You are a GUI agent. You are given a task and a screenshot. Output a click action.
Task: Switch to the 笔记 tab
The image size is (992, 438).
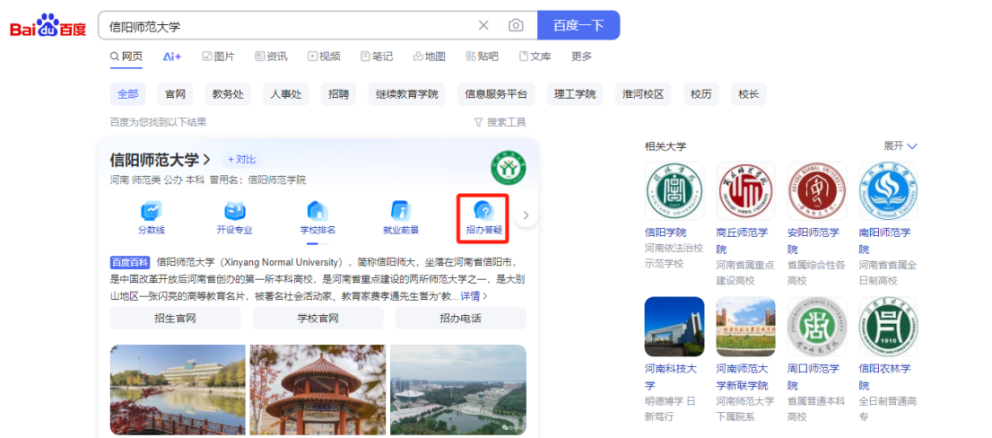(376, 56)
